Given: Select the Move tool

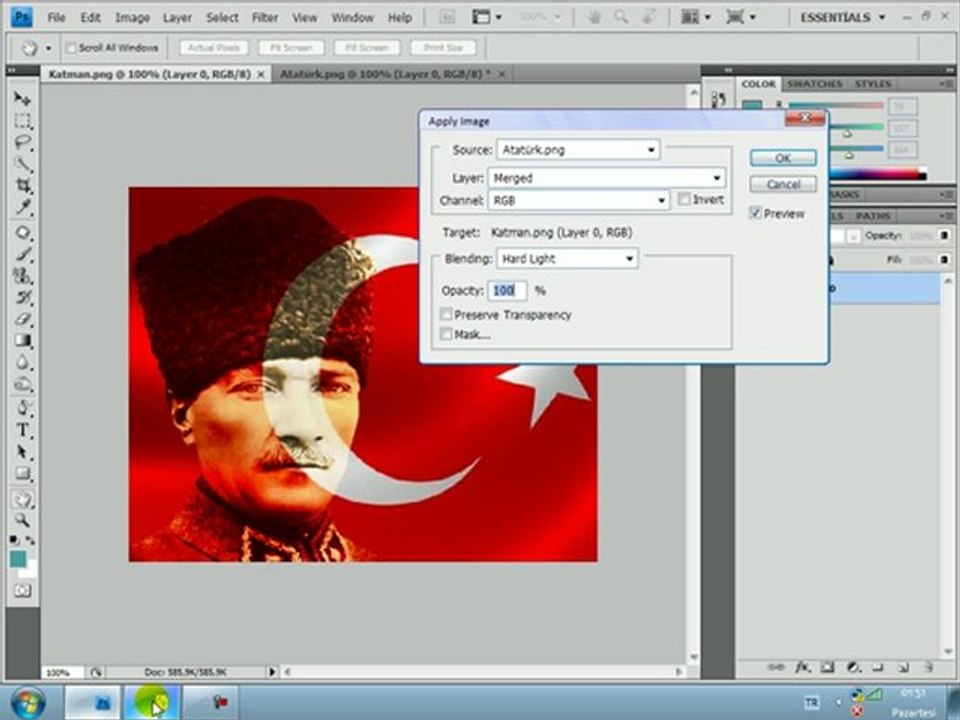Looking at the screenshot, I should (22, 99).
